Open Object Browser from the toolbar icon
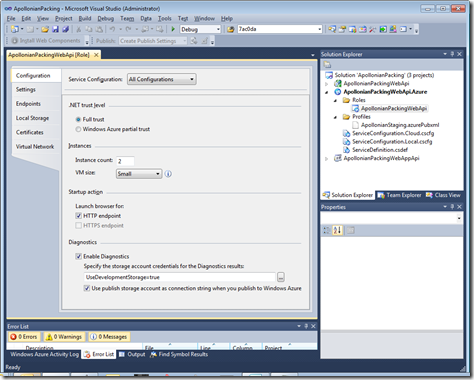The image size is (474, 380). 363,29
